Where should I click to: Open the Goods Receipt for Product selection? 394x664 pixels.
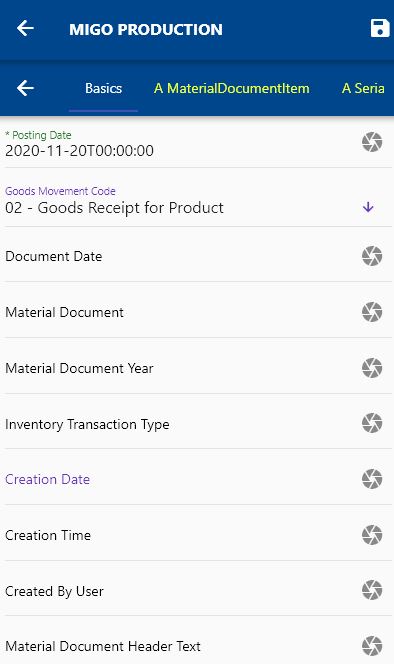pyautogui.click(x=114, y=208)
